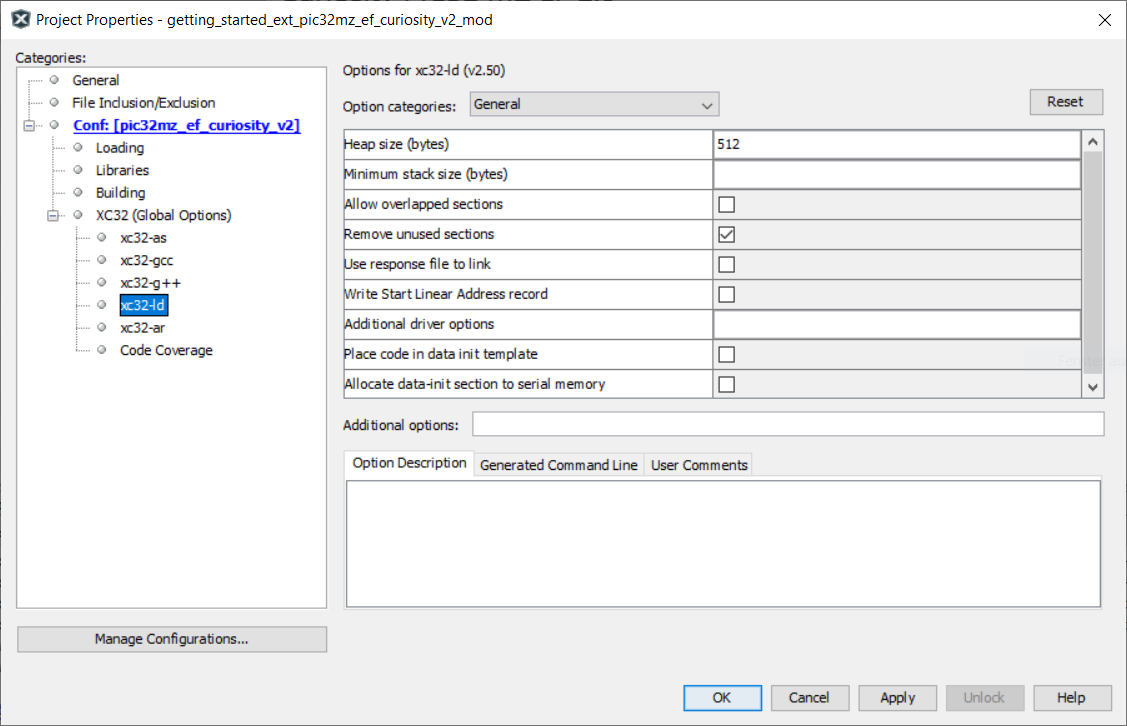Reset linker options to defaults
The width and height of the screenshot is (1127, 726).
coord(1066,102)
